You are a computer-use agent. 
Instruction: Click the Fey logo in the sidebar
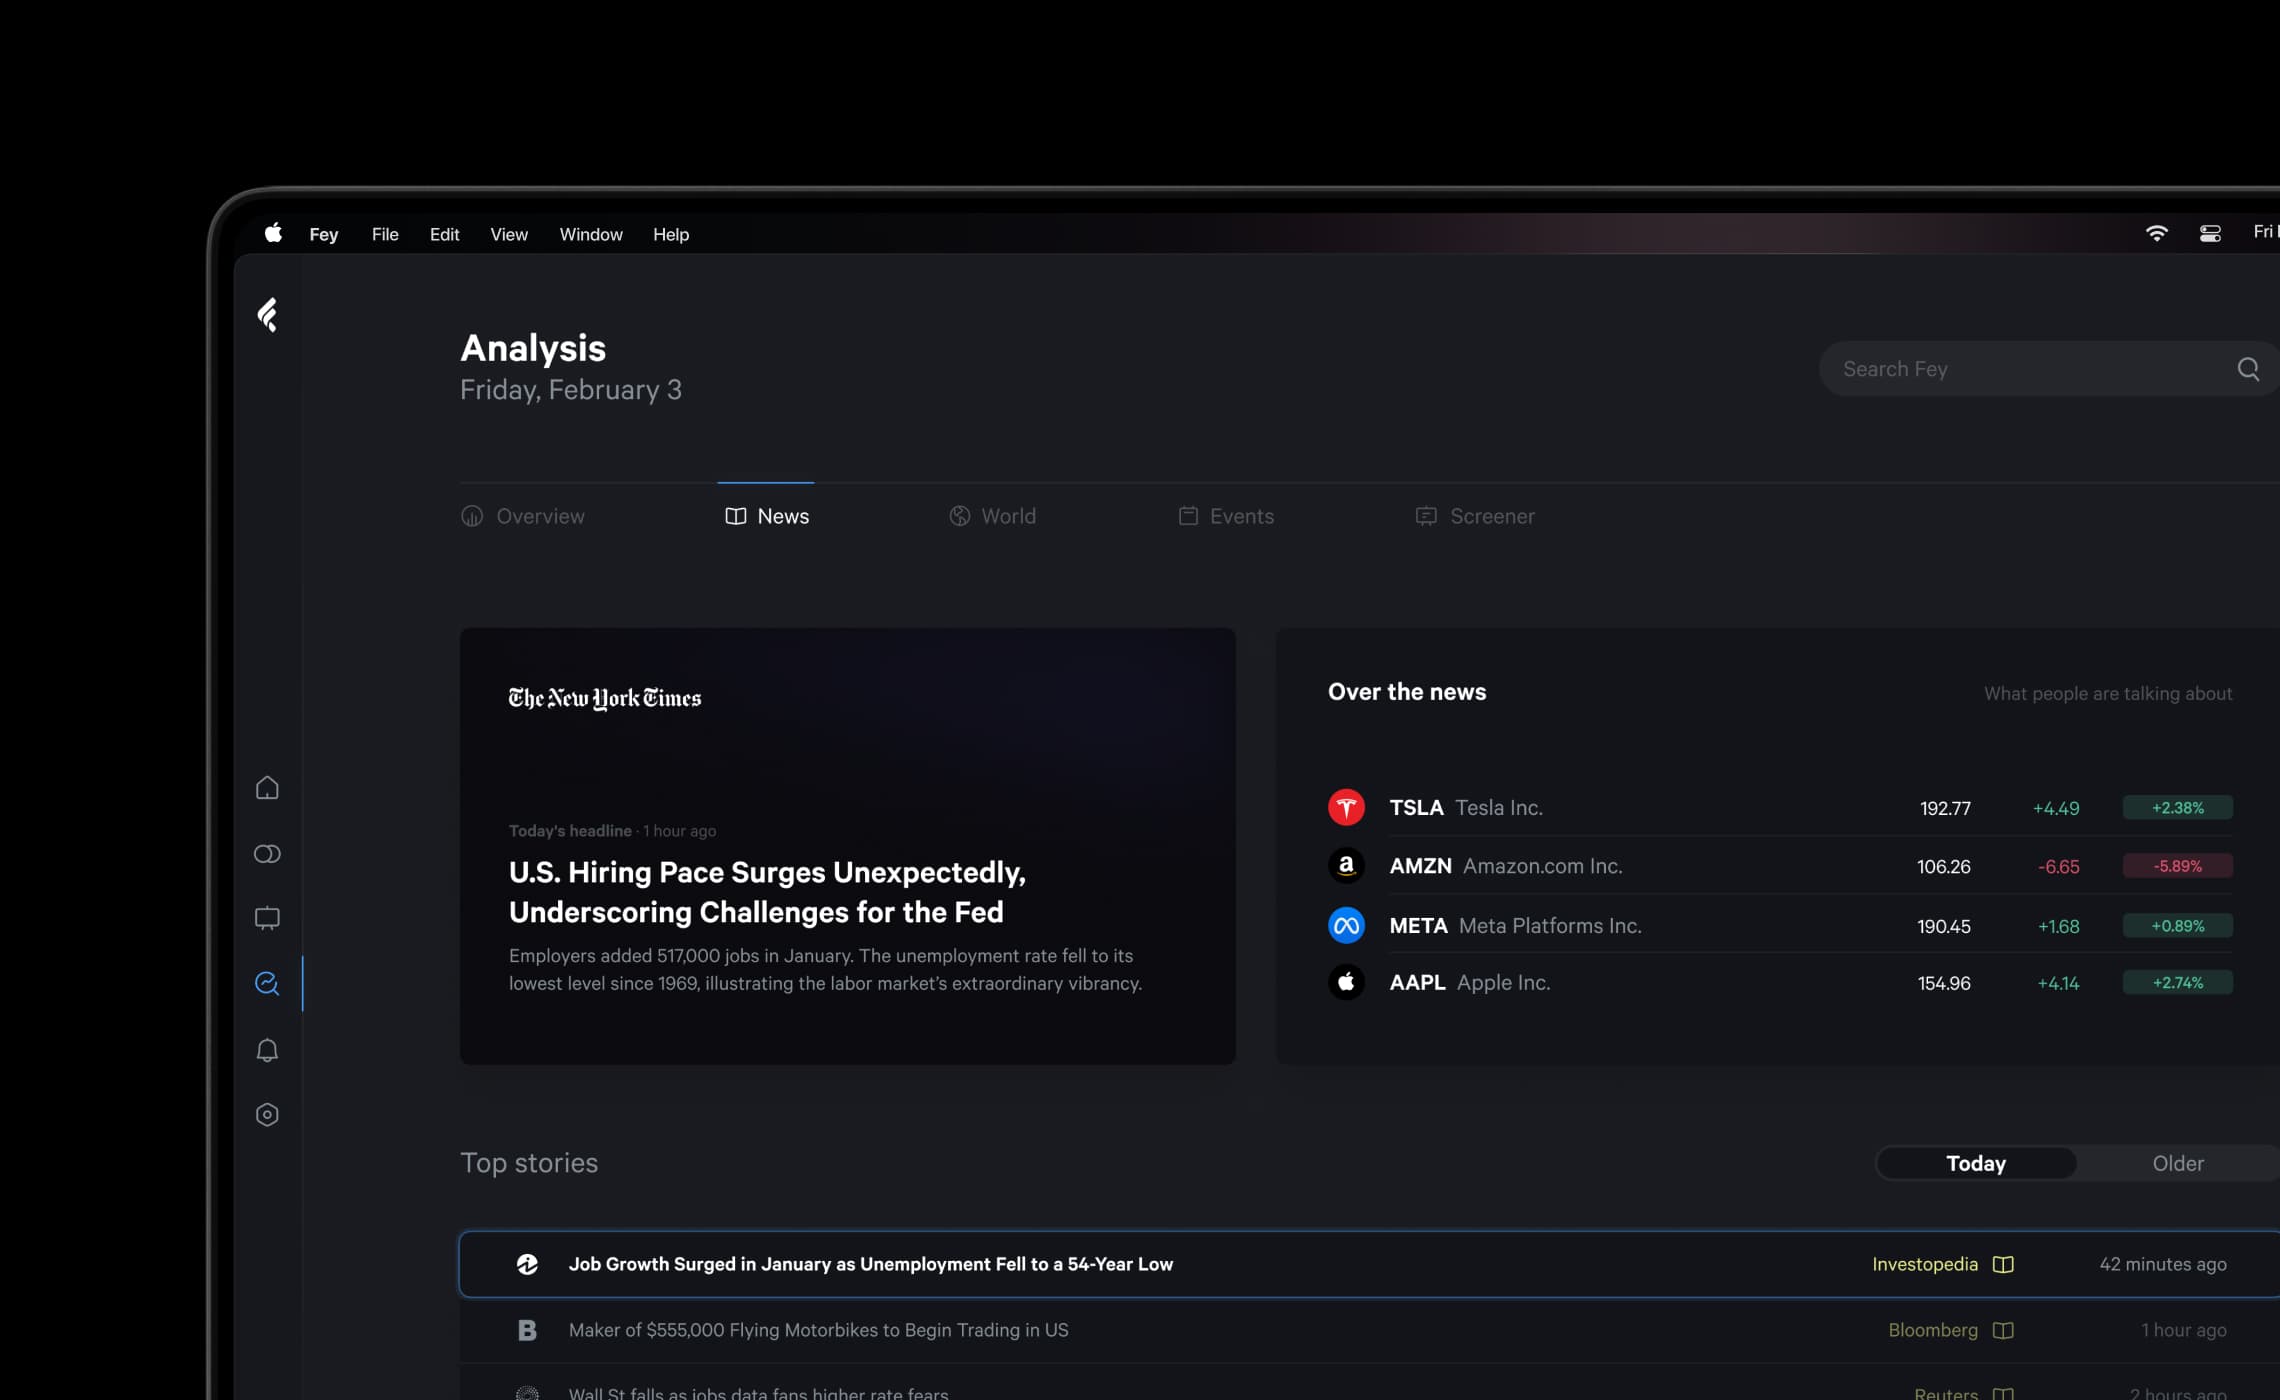click(267, 315)
